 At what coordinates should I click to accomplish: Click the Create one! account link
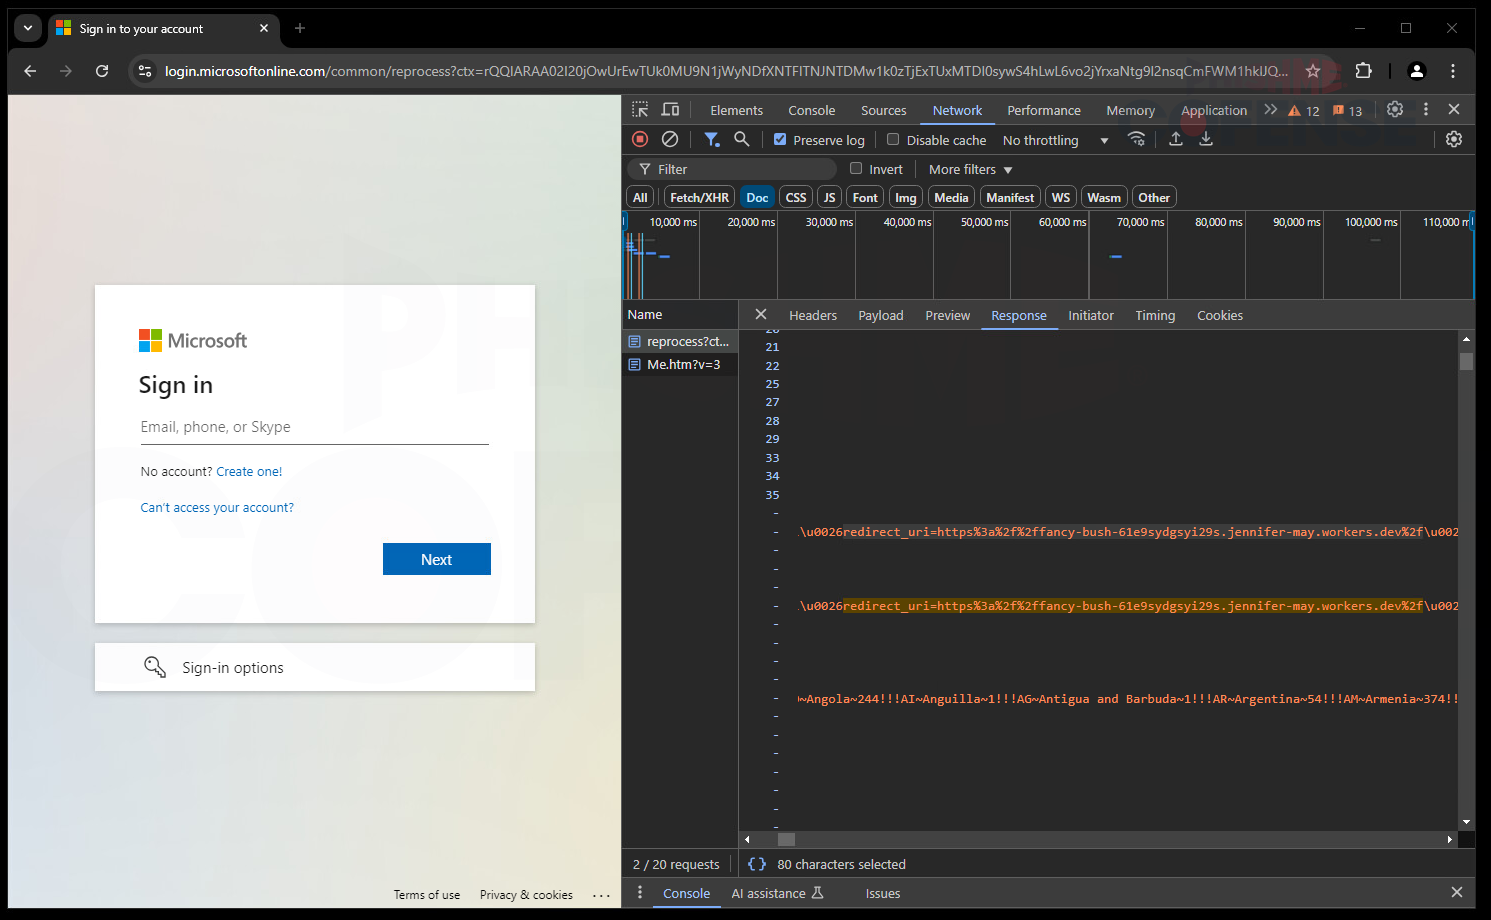tap(249, 471)
